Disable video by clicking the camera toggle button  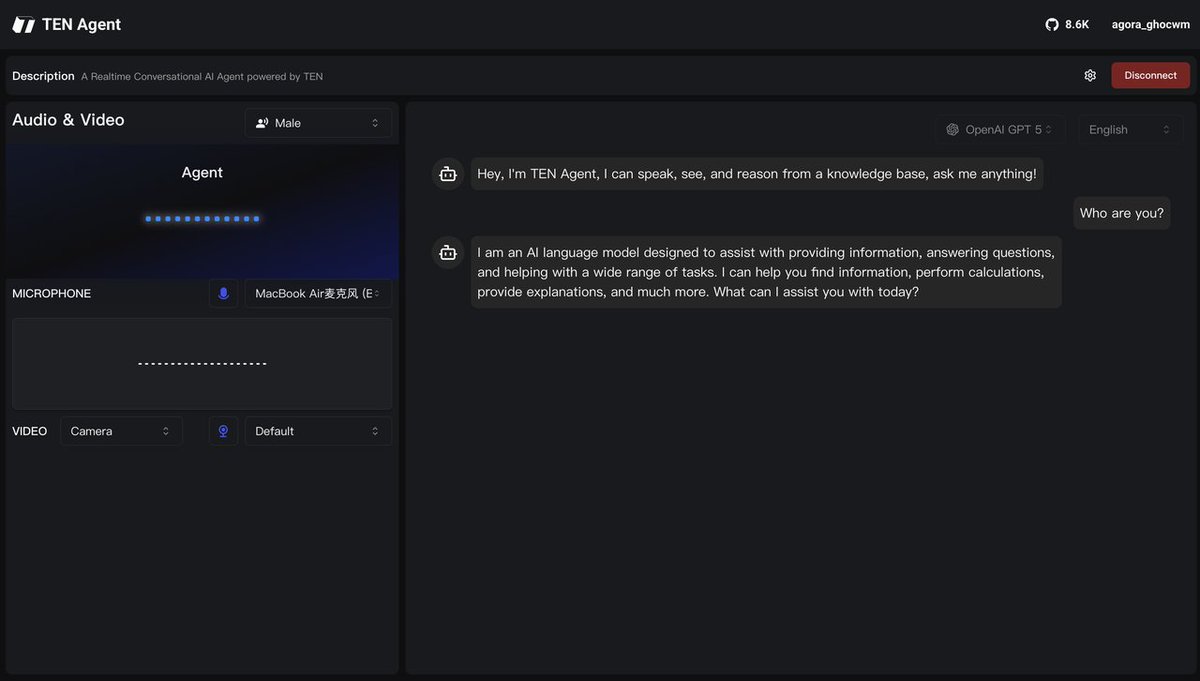coord(222,430)
